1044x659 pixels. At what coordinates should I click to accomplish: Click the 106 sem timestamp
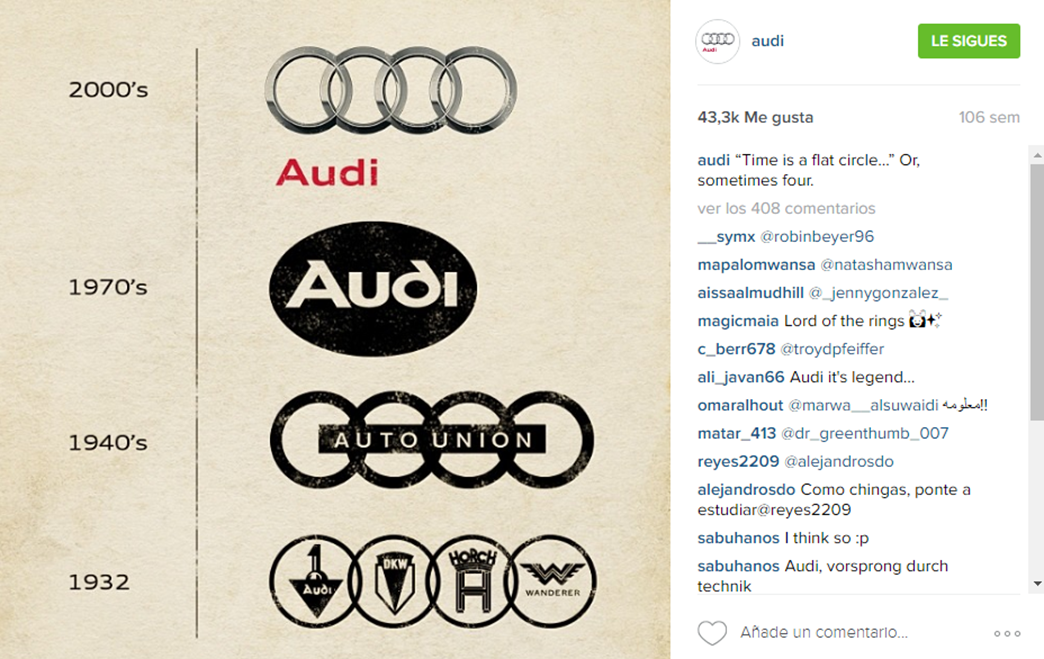pyautogui.click(x=989, y=117)
